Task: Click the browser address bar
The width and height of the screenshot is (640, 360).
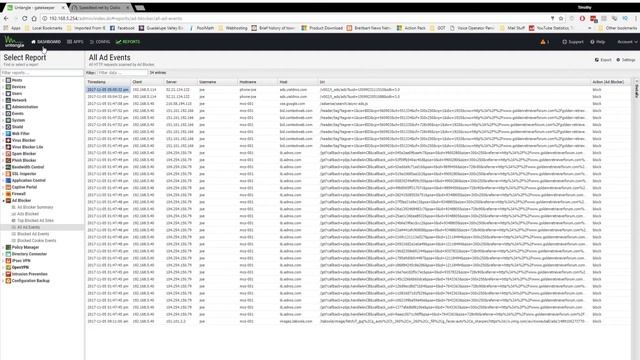Action: pyautogui.click(x=294, y=18)
